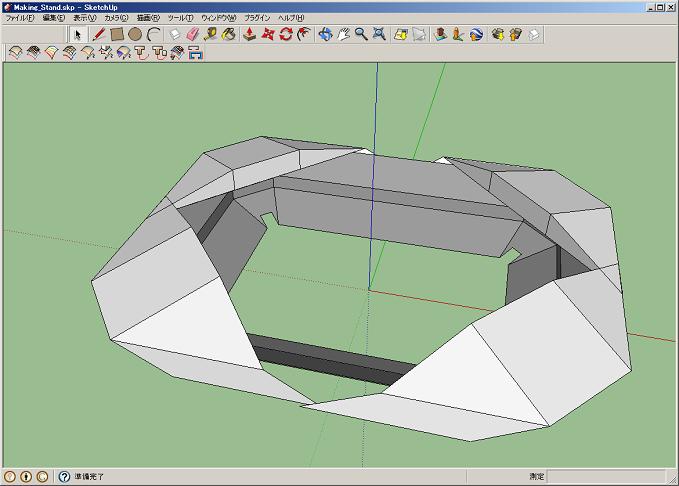
Task: Click the Zoom magnifier tool
Action: 361,34
